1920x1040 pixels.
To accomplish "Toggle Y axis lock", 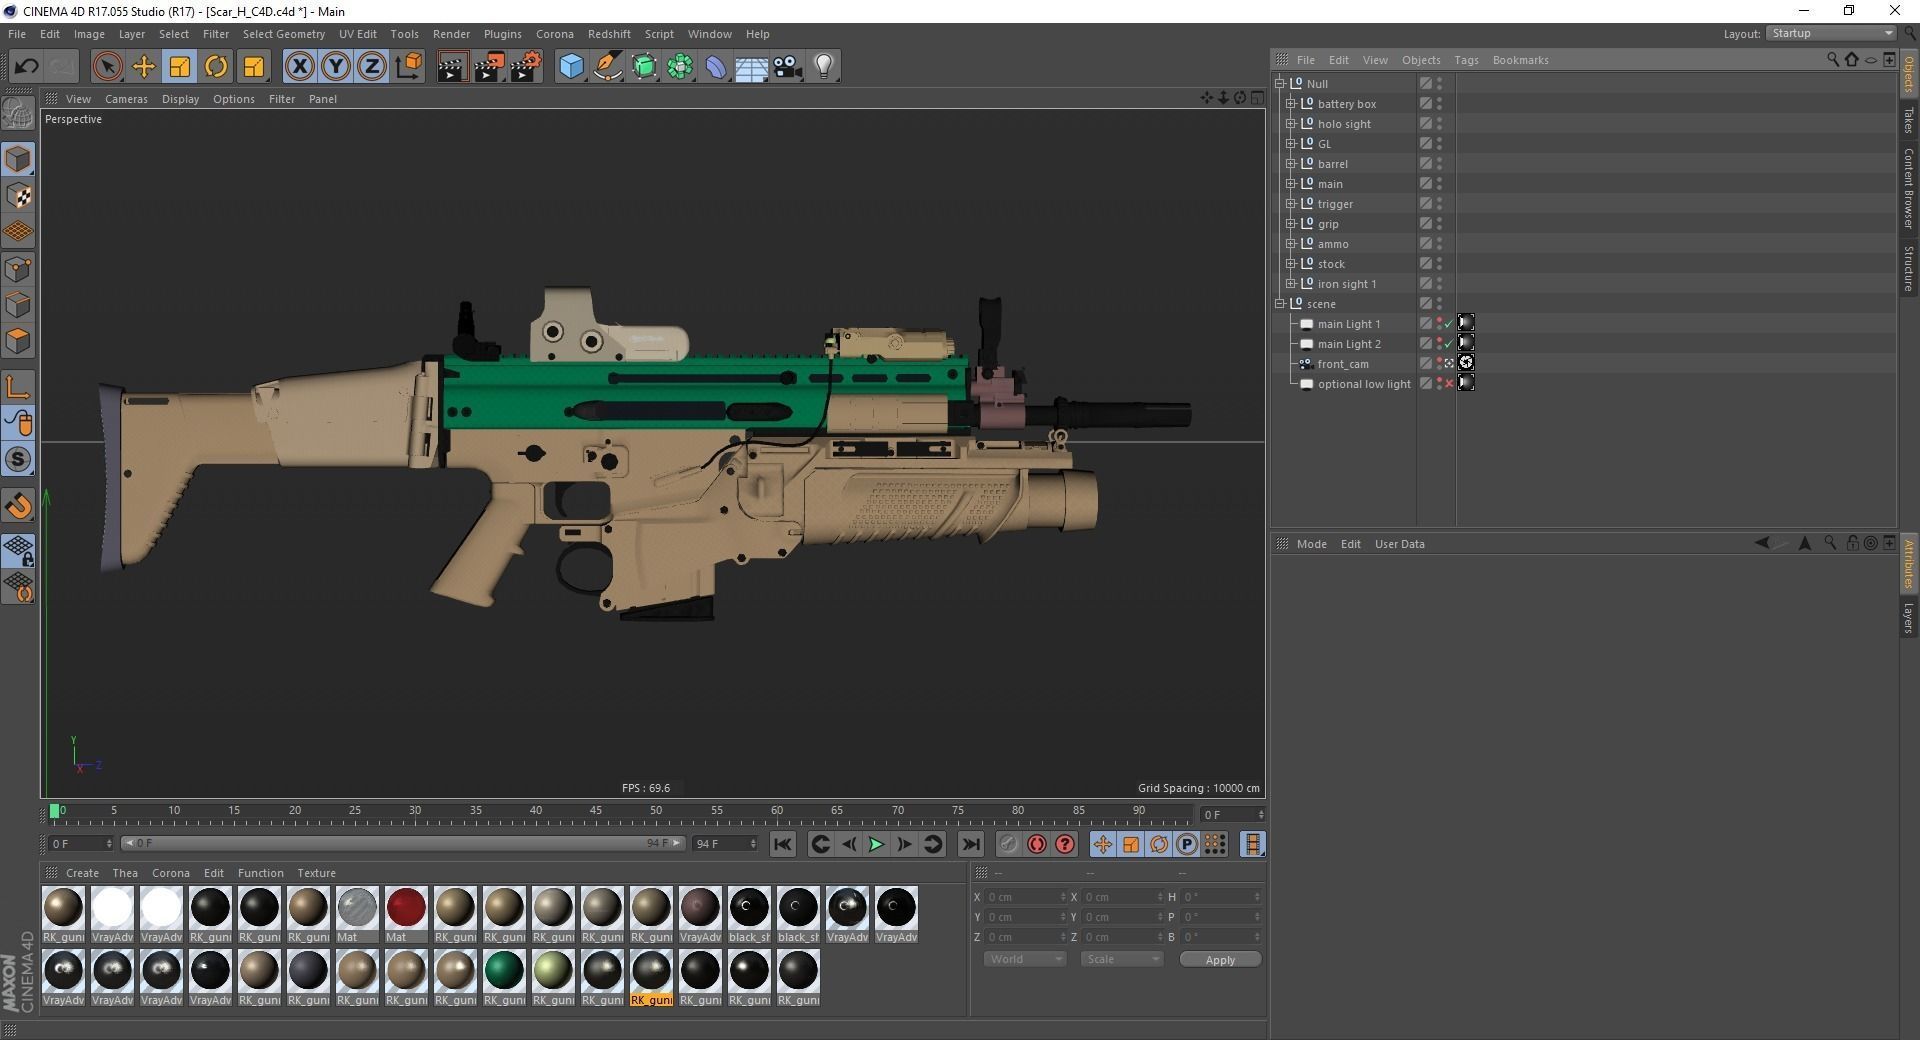I will [x=336, y=67].
